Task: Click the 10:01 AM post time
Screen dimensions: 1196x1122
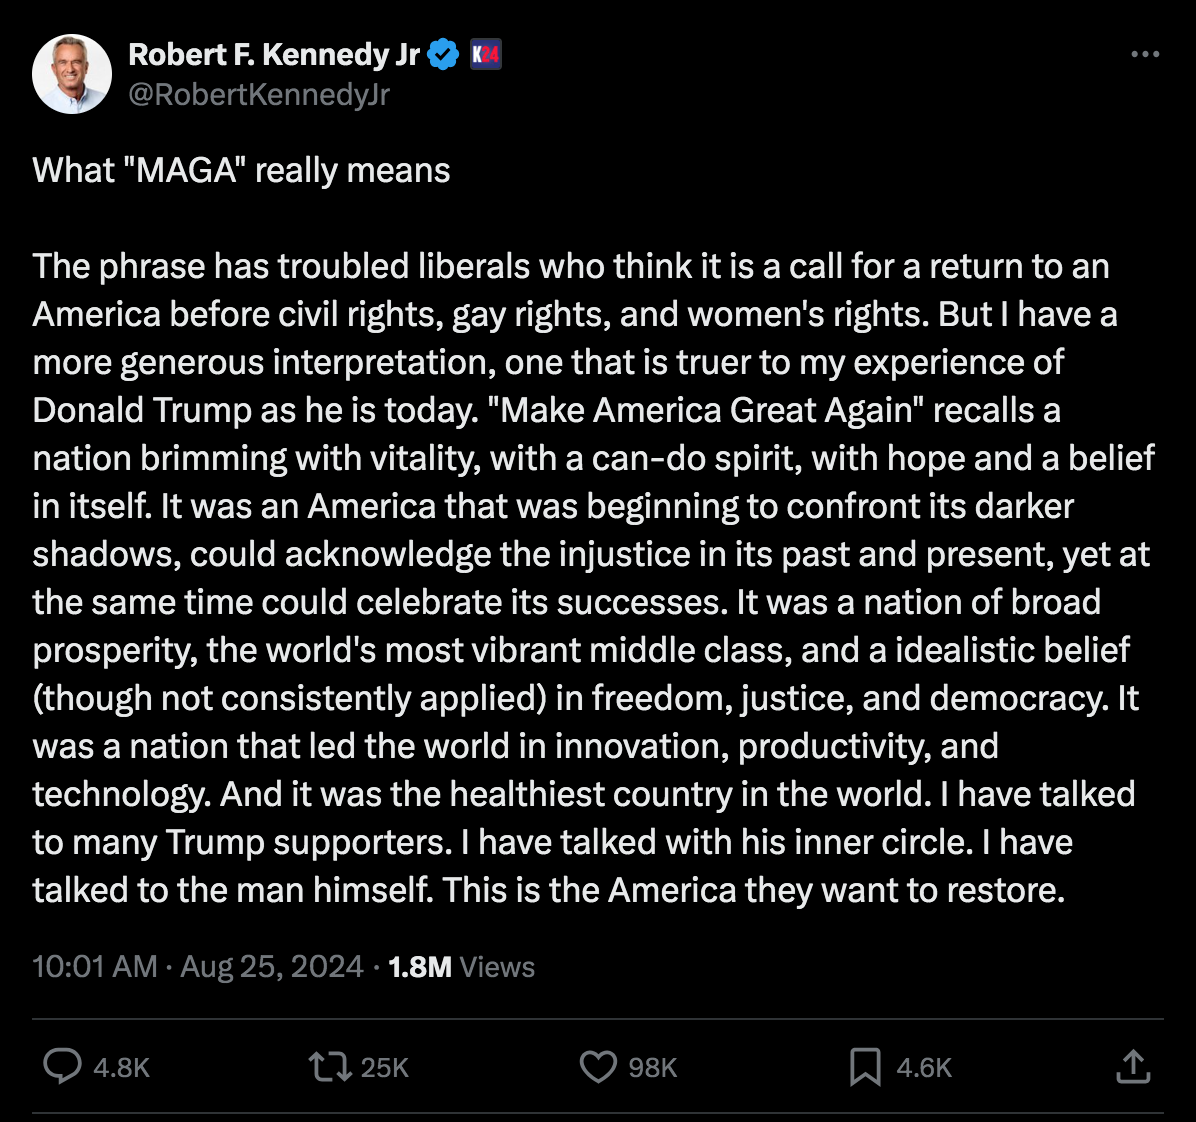Action: tap(95, 967)
